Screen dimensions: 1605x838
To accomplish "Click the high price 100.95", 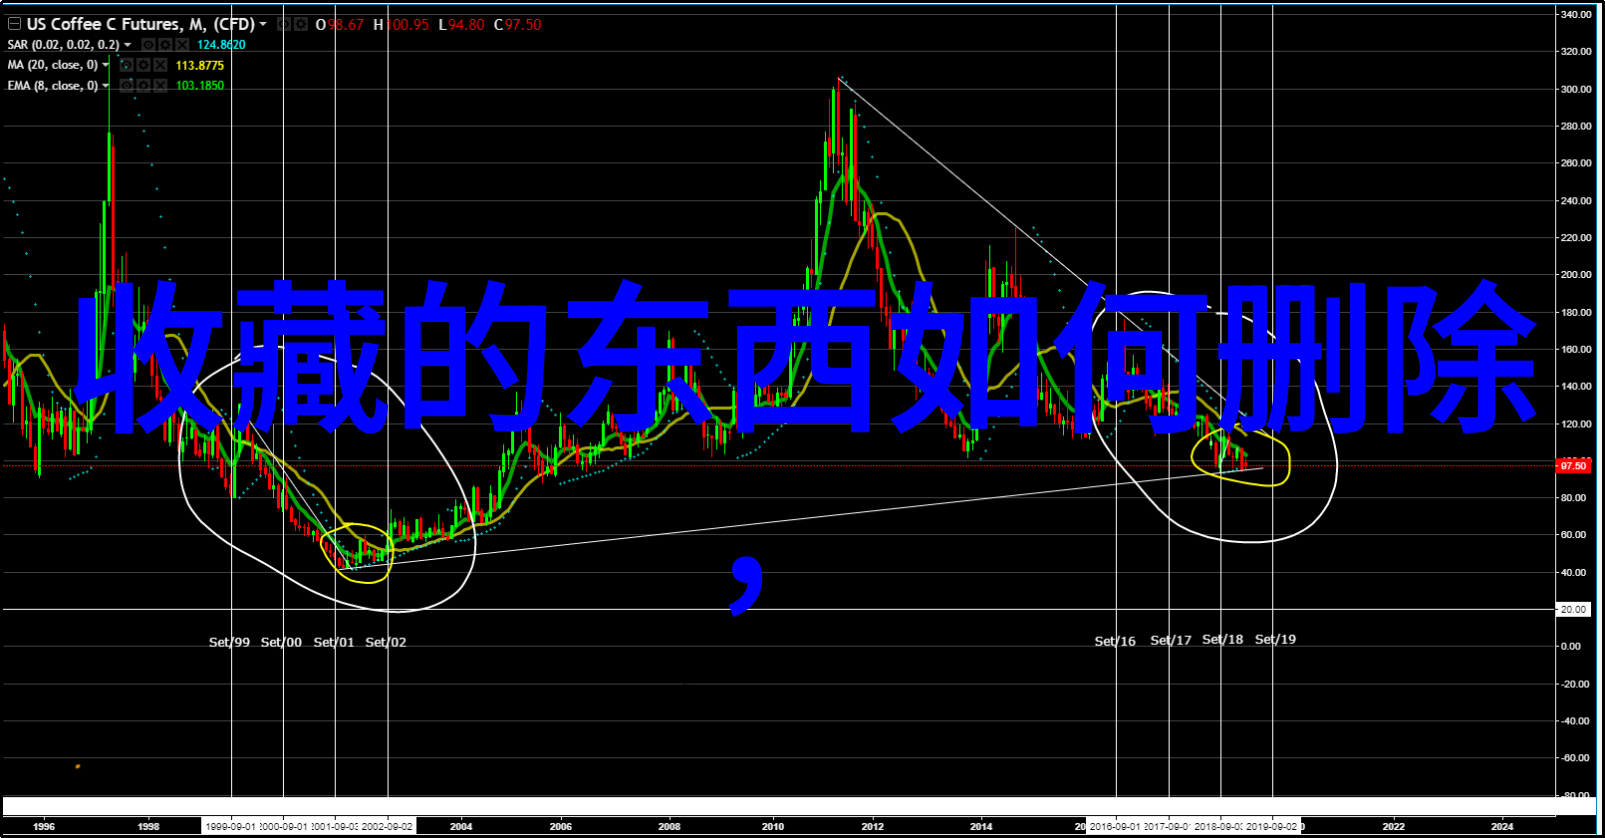I will [x=407, y=24].
